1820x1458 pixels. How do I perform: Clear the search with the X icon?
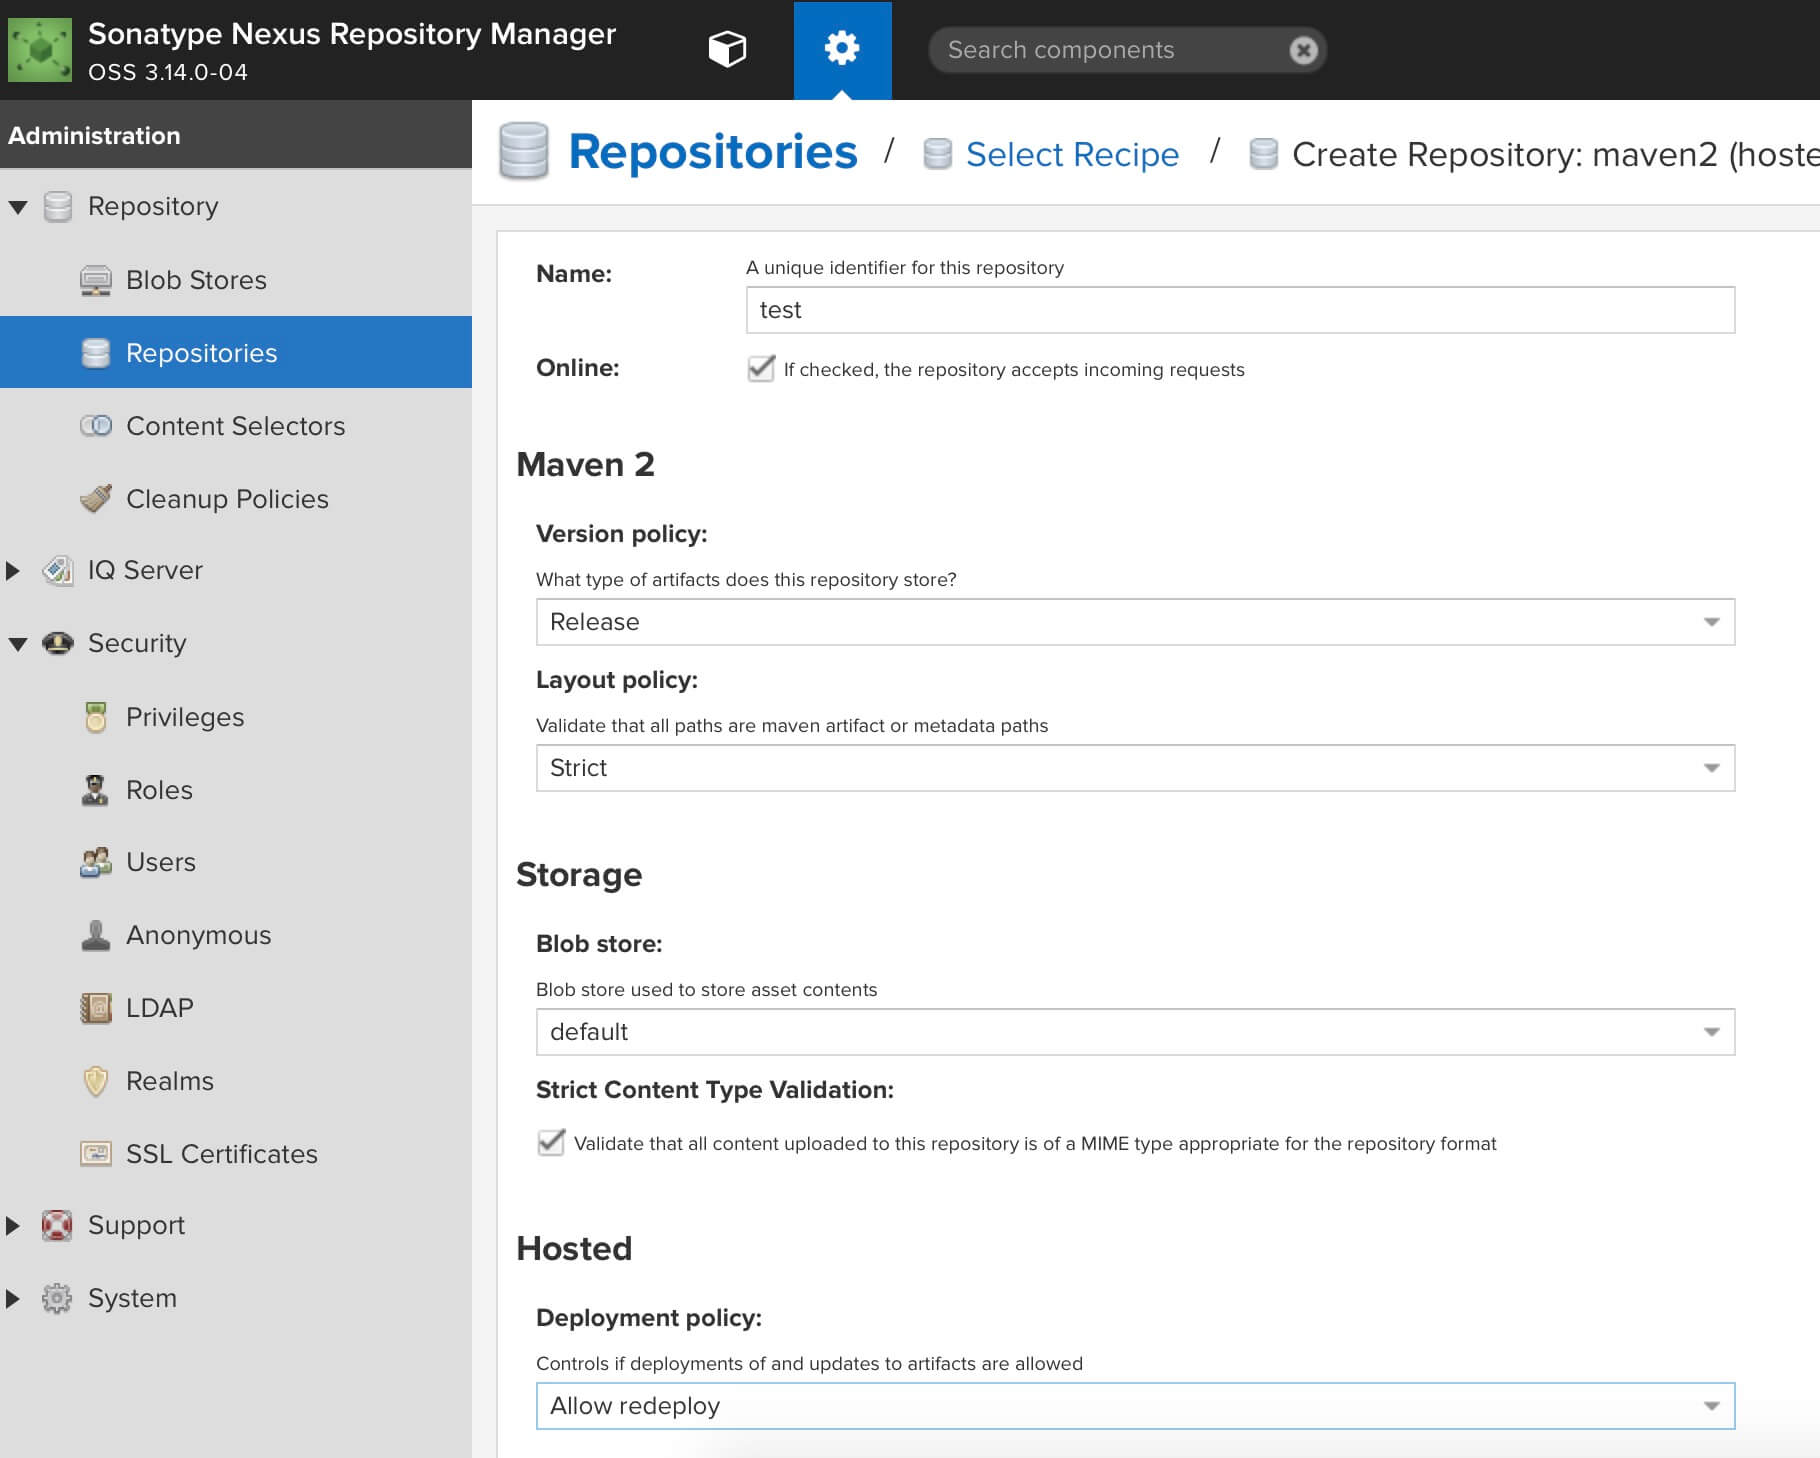click(1303, 50)
